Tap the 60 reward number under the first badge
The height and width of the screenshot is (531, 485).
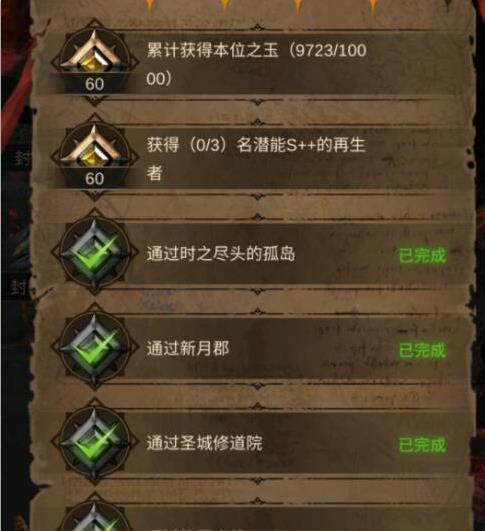click(94, 84)
